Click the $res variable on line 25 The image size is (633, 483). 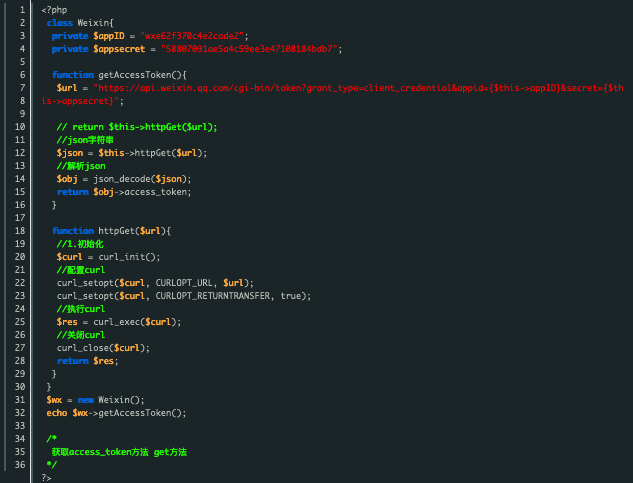67,322
